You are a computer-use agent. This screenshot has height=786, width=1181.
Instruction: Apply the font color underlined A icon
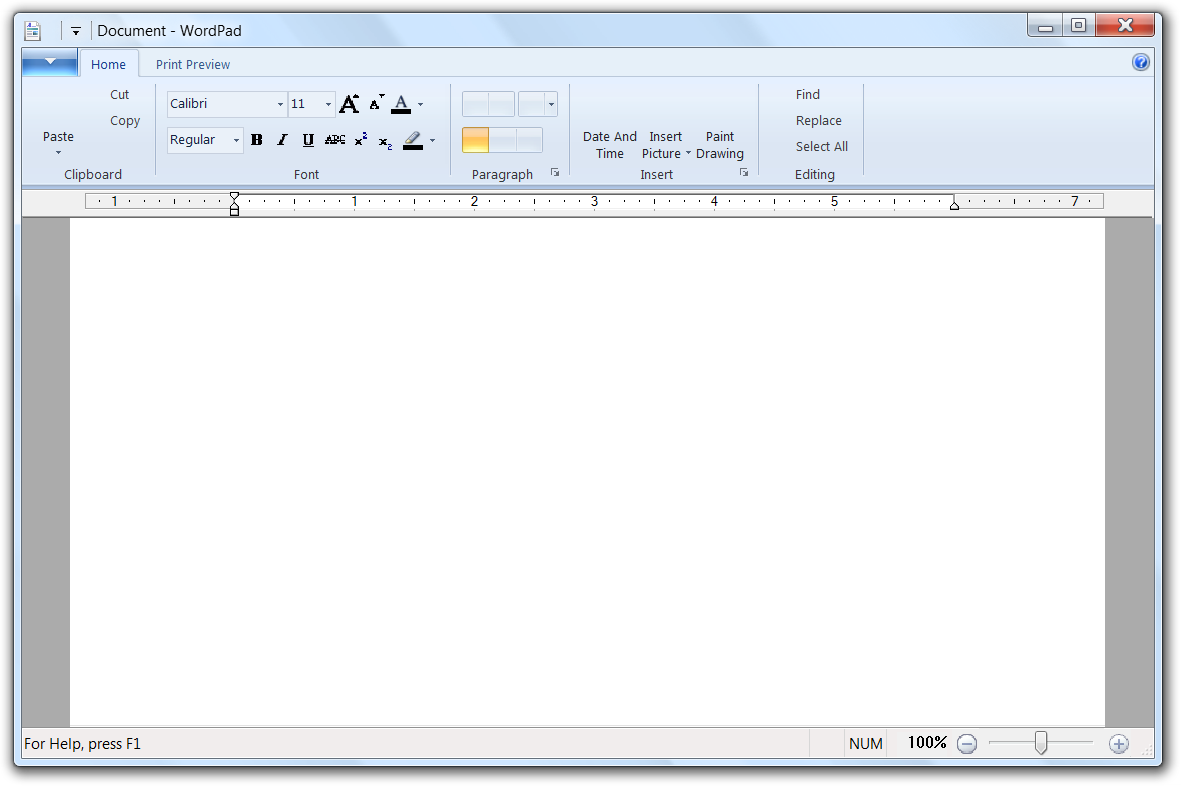[401, 104]
